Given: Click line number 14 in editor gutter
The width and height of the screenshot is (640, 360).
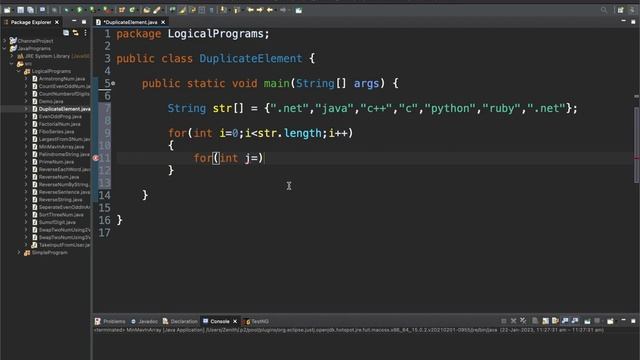Looking at the screenshot, I should (x=104, y=195).
